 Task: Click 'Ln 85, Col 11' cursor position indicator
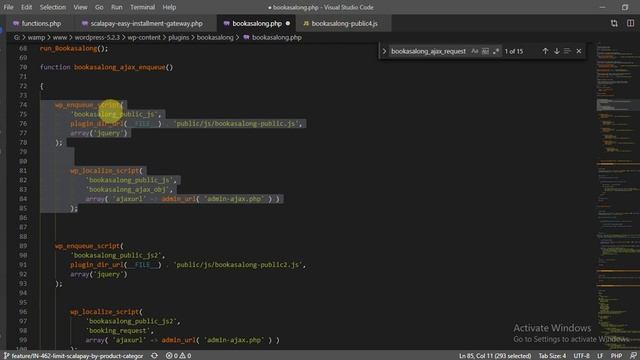pos(495,356)
